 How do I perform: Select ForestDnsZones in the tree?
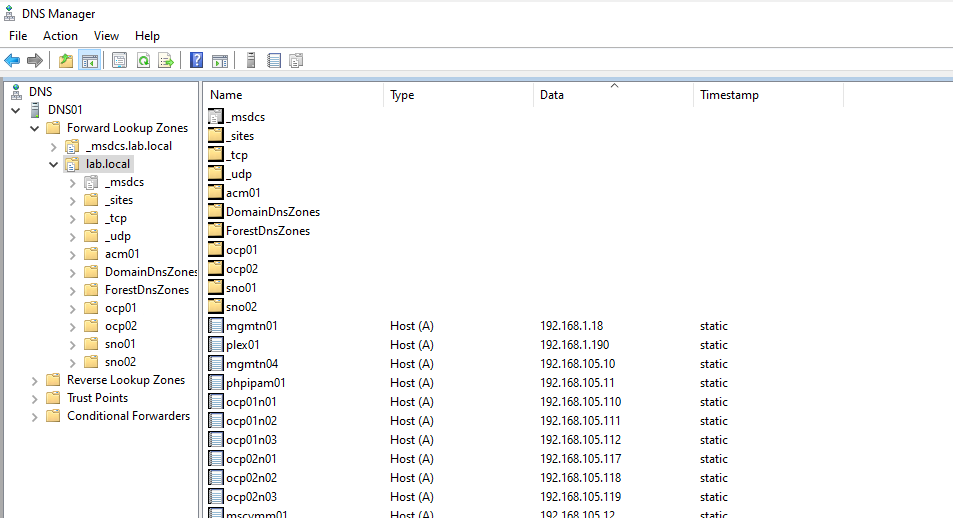[x=147, y=290]
